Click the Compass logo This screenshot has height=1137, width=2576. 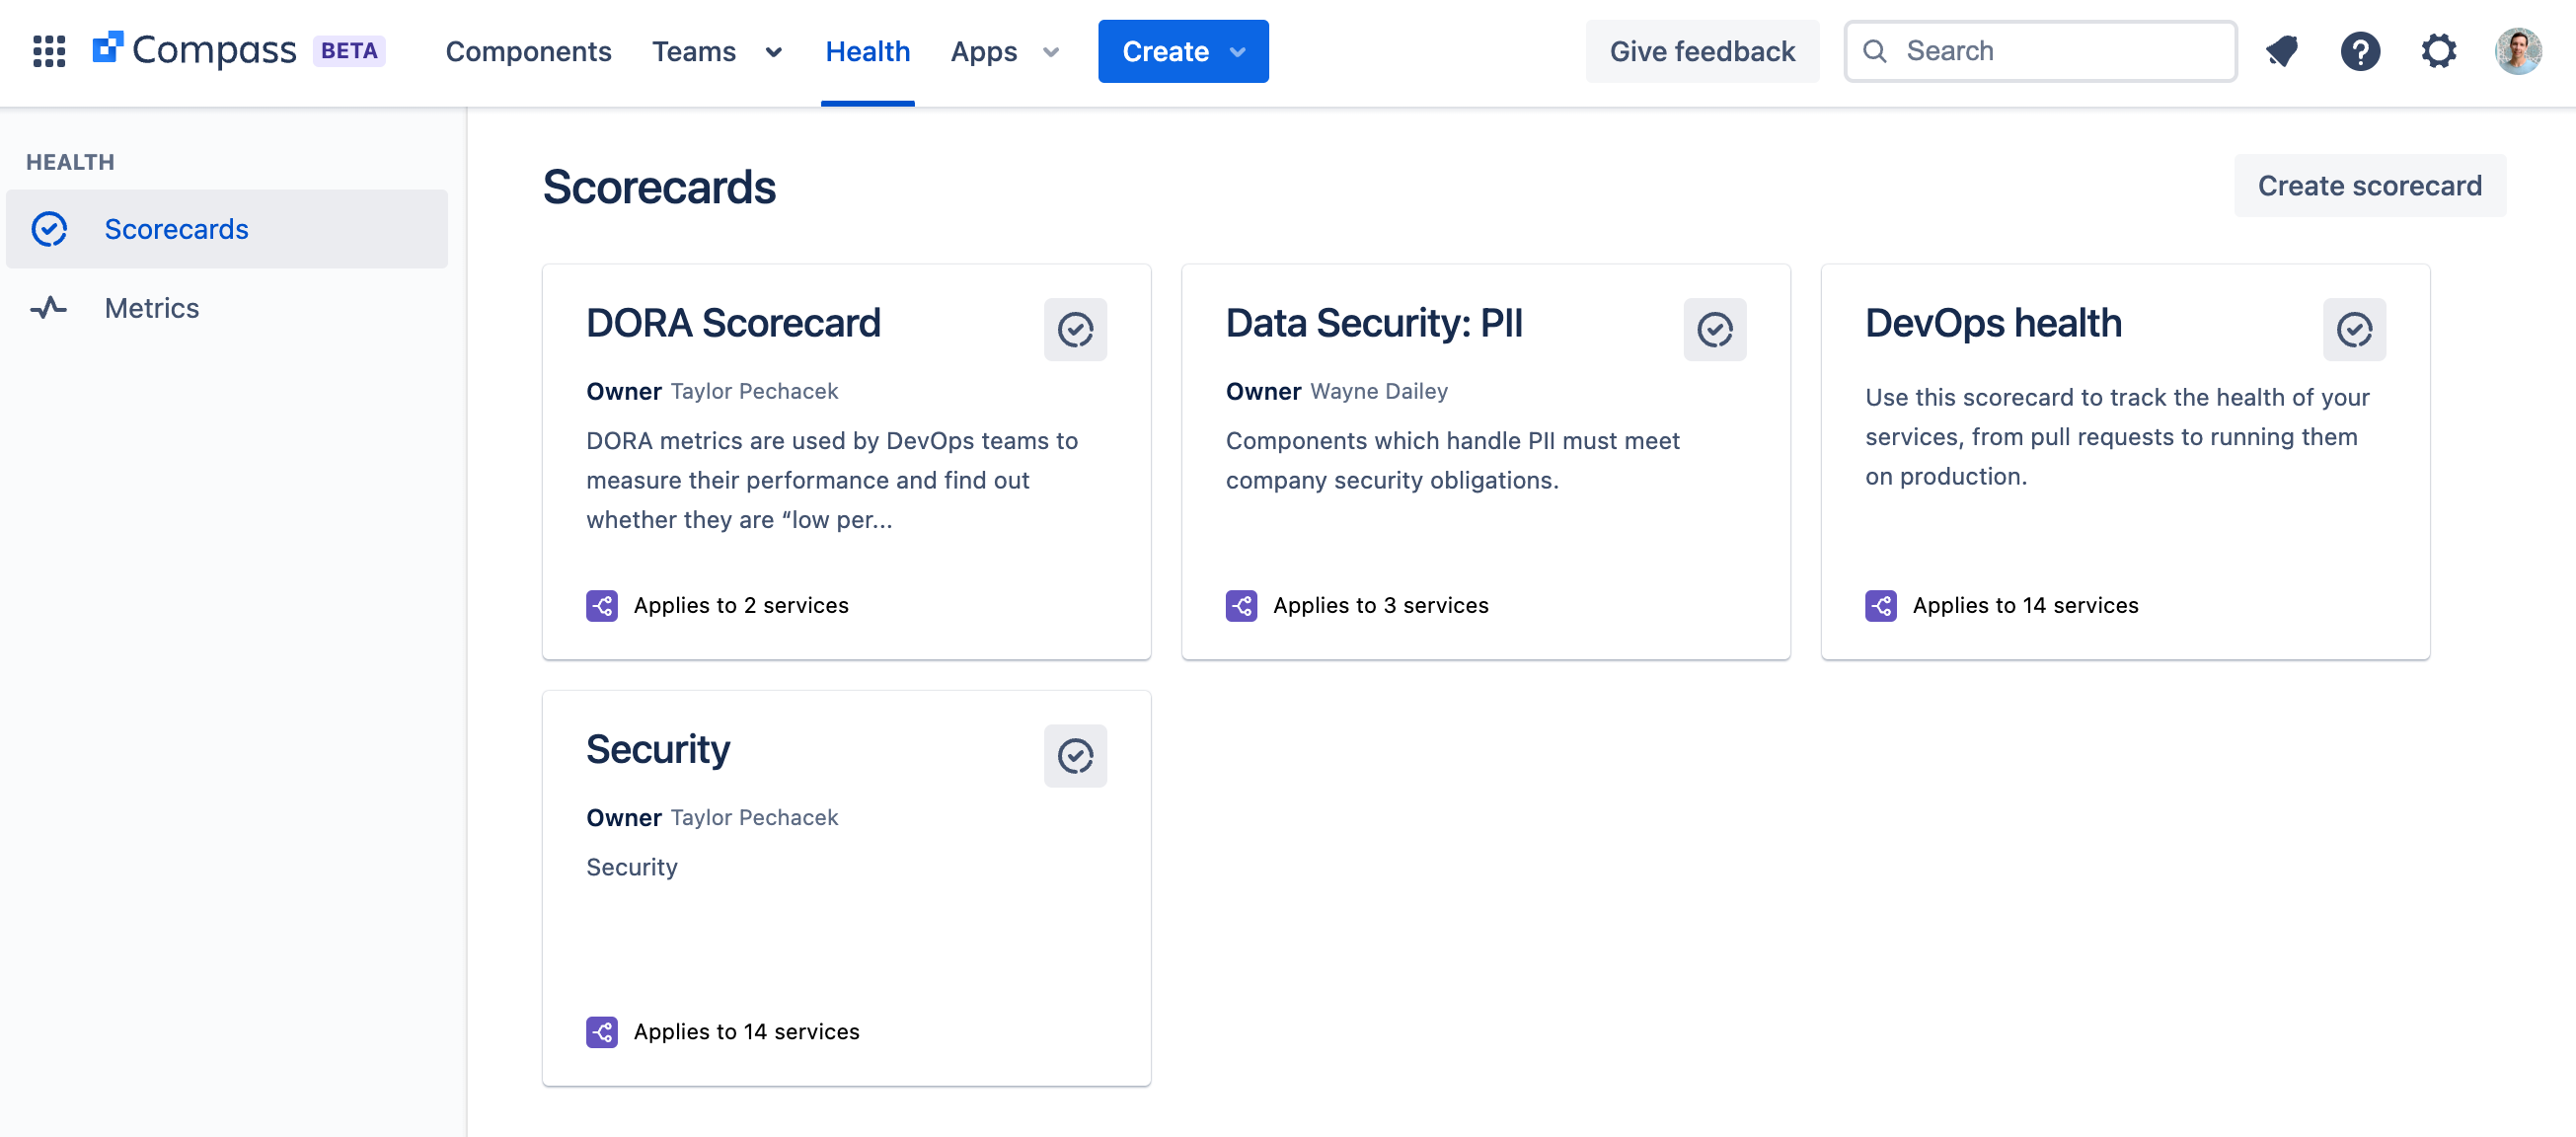(x=195, y=51)
